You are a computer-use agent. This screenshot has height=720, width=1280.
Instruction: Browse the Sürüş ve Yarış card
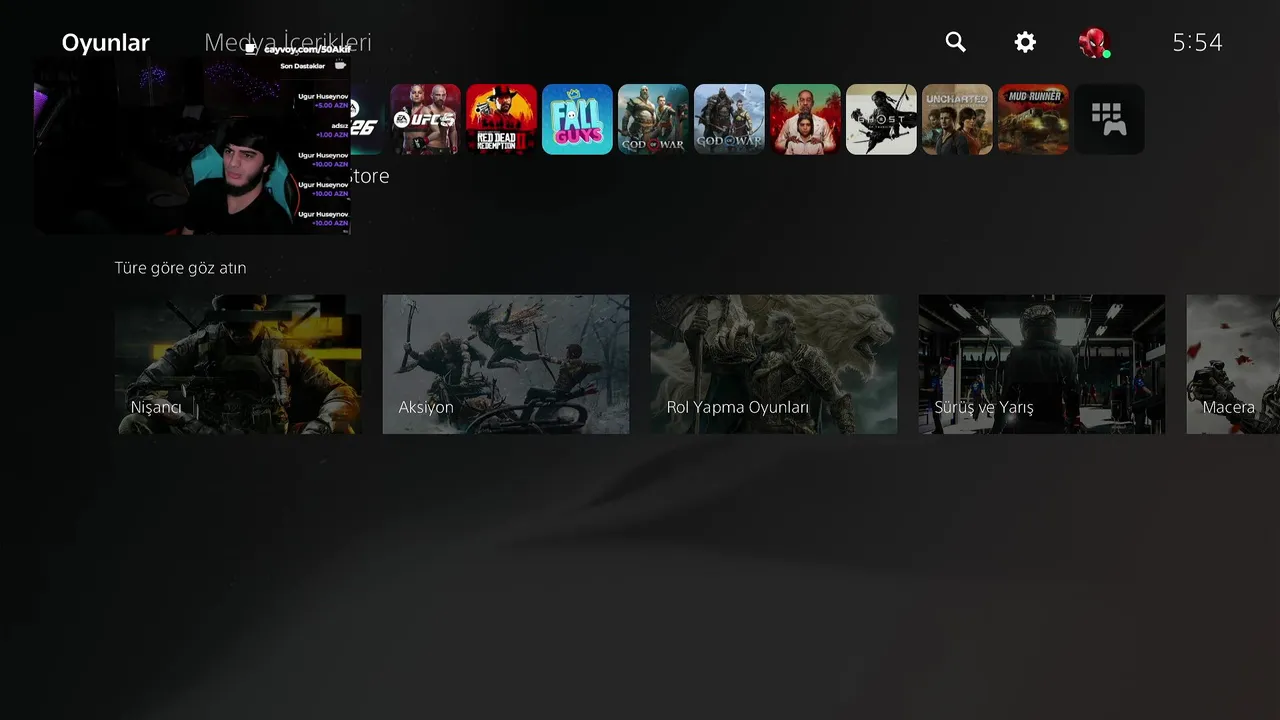(1042, 364)
